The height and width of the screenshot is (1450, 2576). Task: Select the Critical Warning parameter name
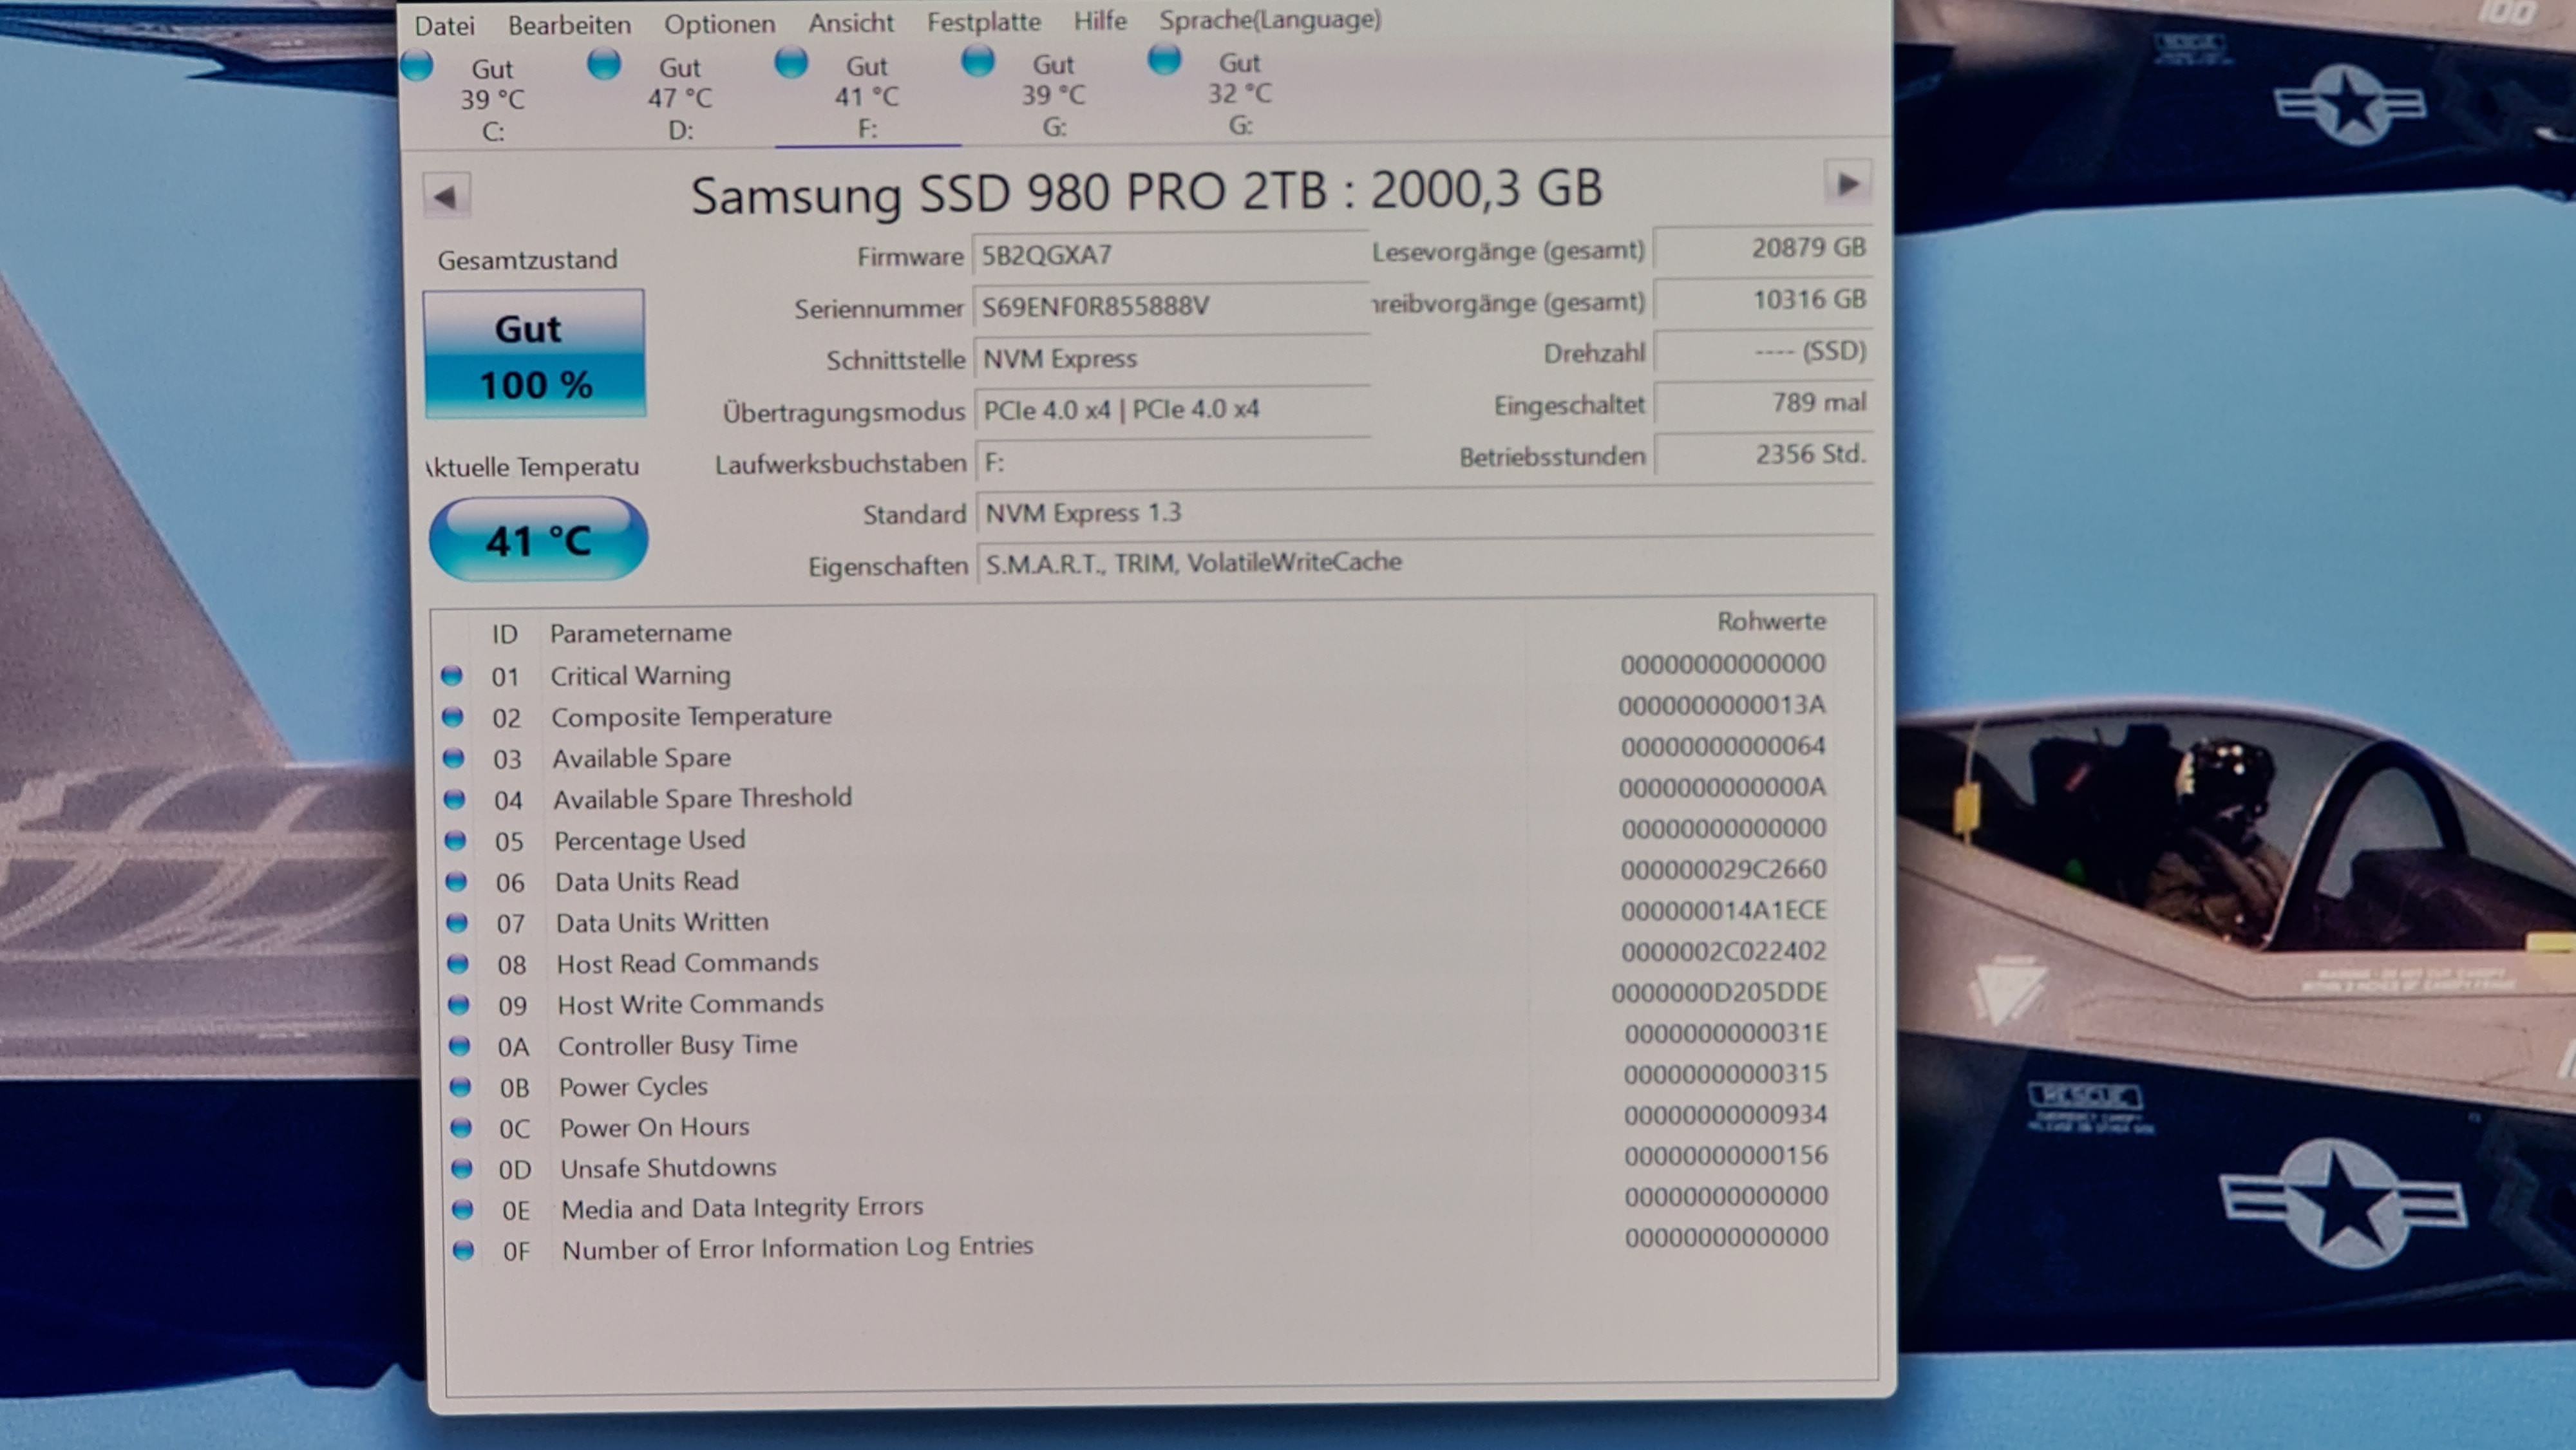pos(640,675)
